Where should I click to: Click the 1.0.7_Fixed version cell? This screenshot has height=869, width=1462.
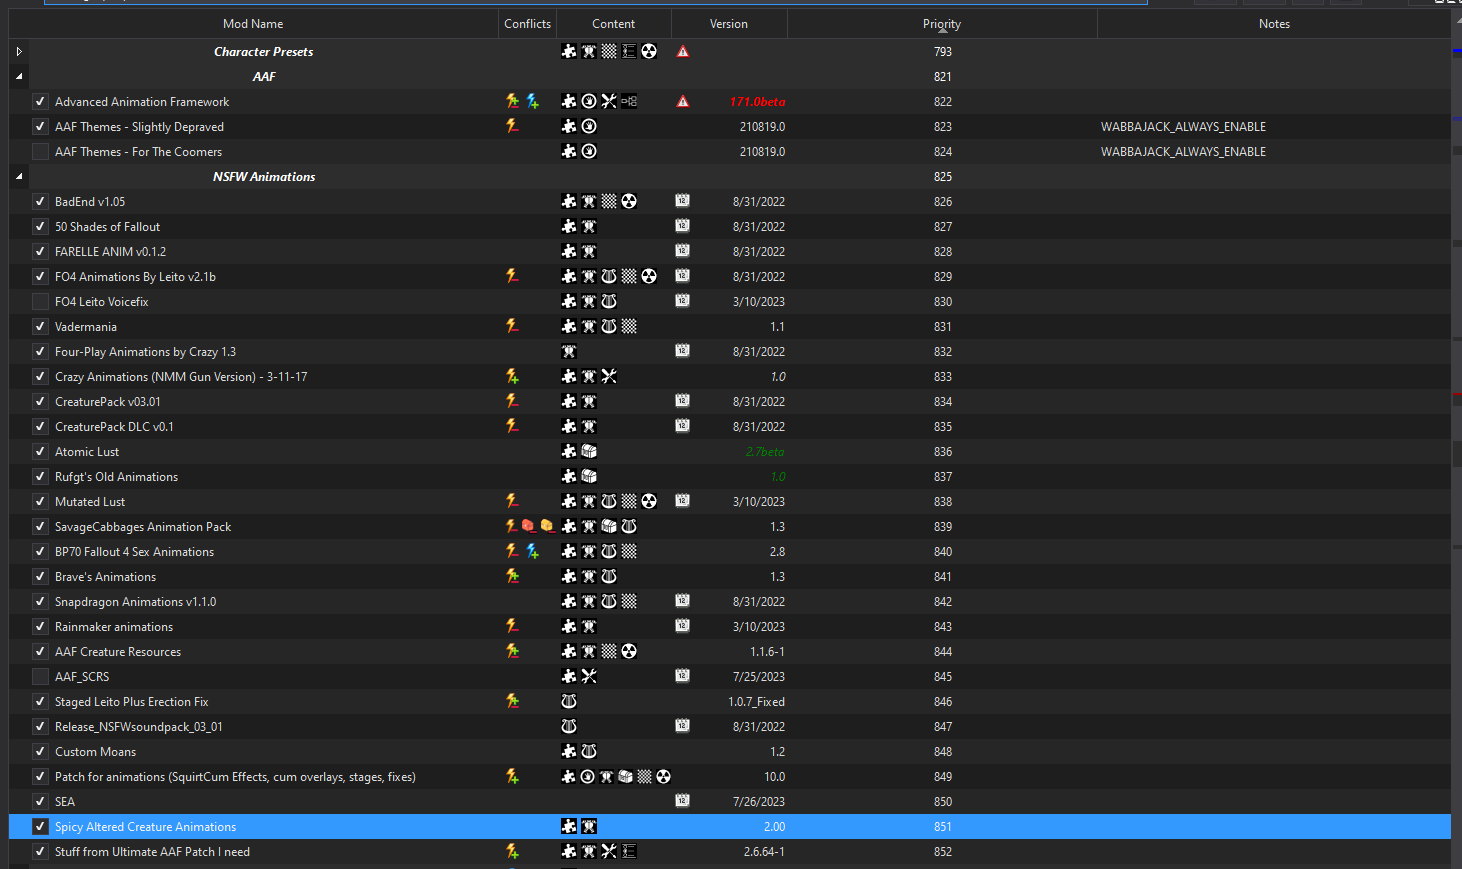pos(756,701)
